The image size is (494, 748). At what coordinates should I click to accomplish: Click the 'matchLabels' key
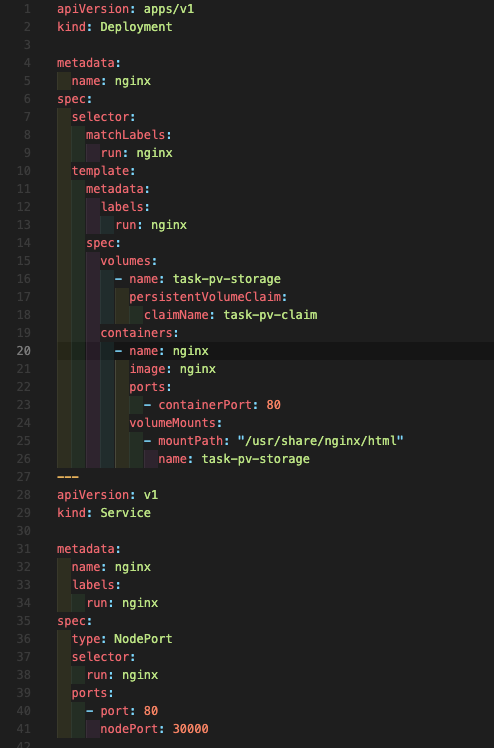click(125, 135)
